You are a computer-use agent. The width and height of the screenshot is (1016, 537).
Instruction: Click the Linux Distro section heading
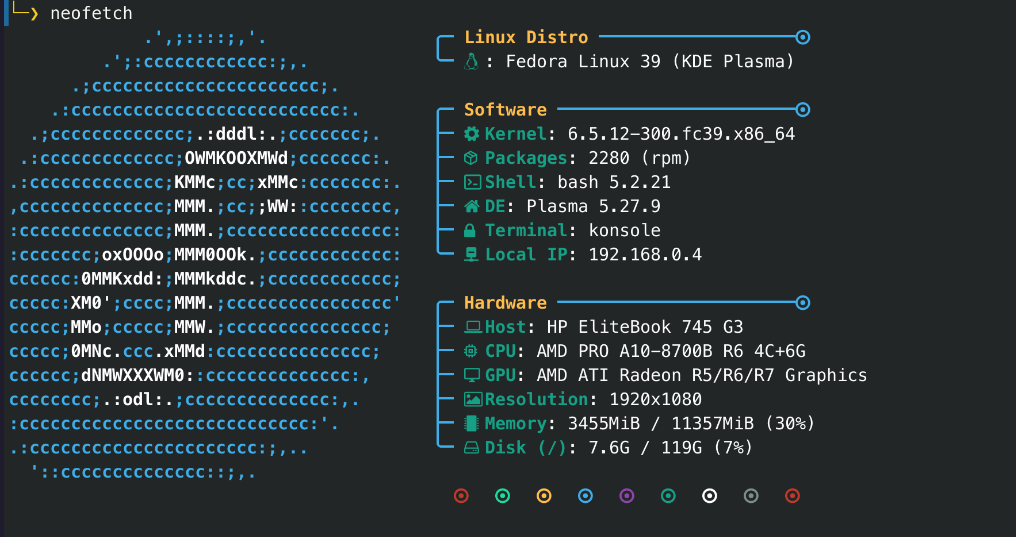click(x=526, y=38)
